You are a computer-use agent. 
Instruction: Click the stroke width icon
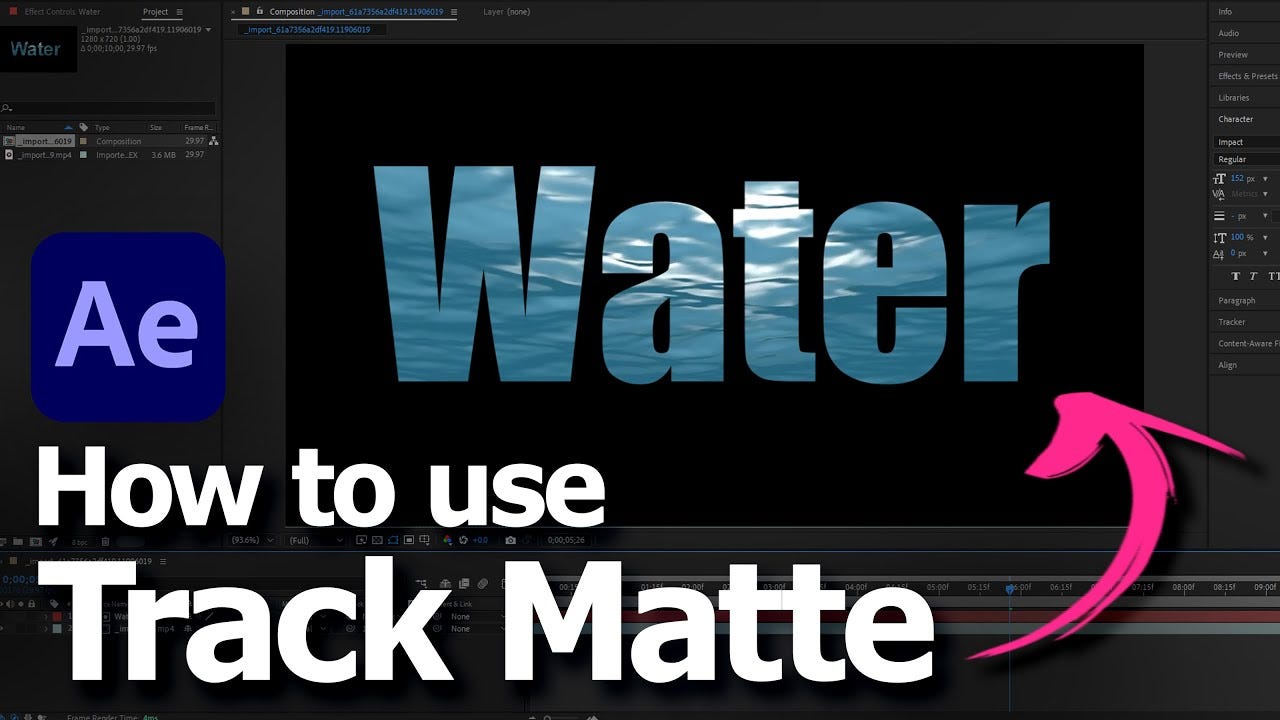coord(1219,216)
